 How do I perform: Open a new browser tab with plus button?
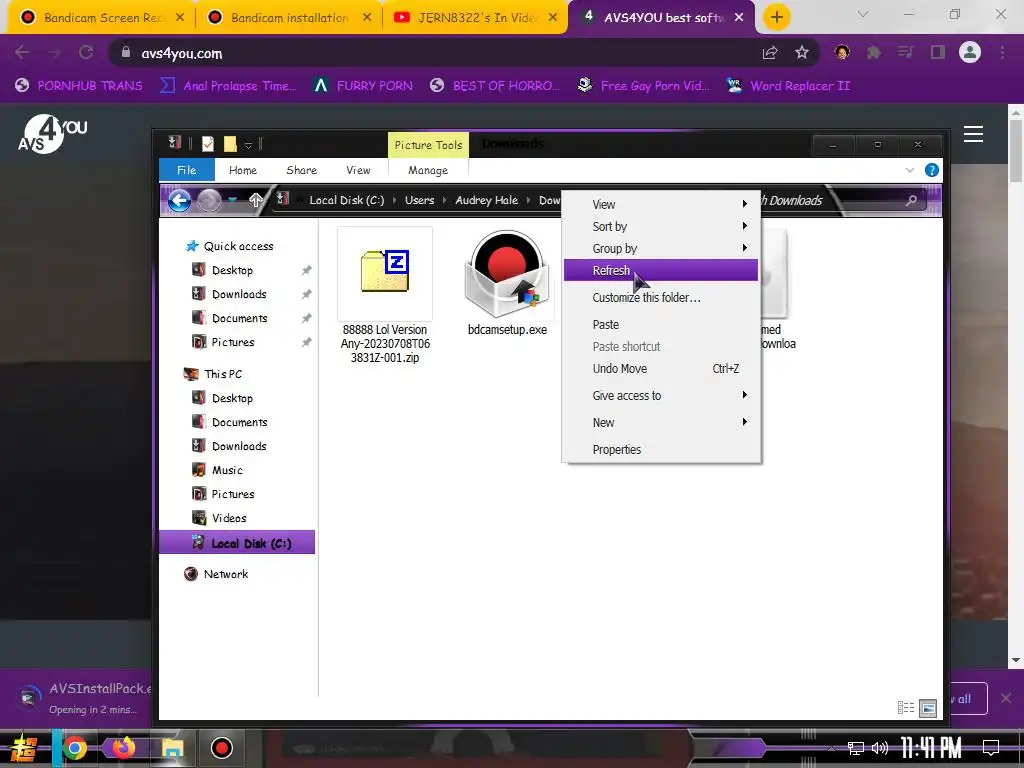[776, 18]
